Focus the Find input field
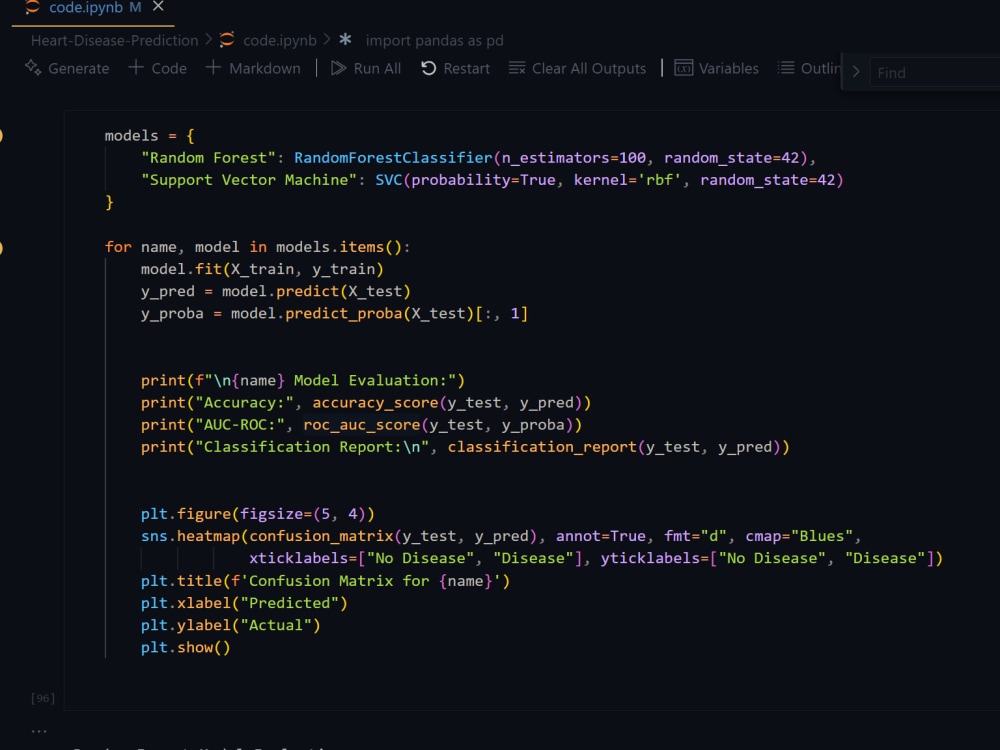This screenshot has height=750, width=1000. (x=935, y=73)
